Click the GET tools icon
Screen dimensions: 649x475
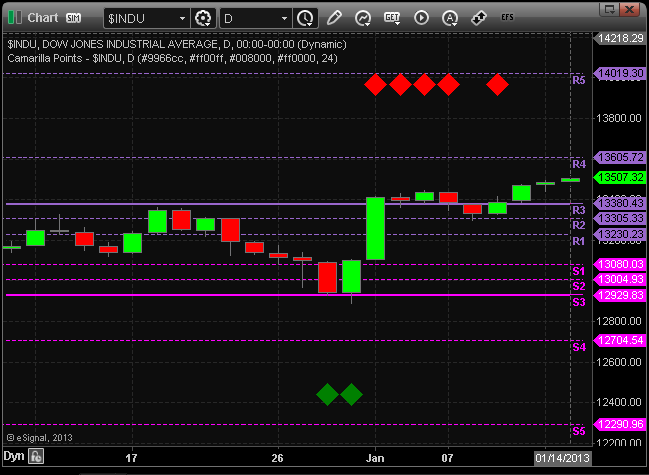click(392, 18)
